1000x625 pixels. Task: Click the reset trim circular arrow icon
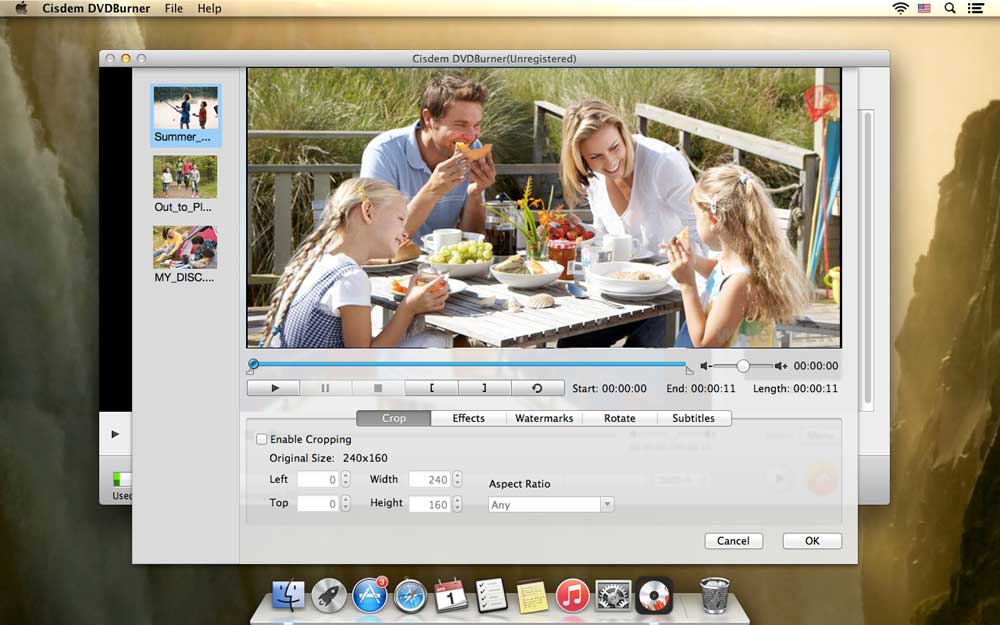click(537, 388)
